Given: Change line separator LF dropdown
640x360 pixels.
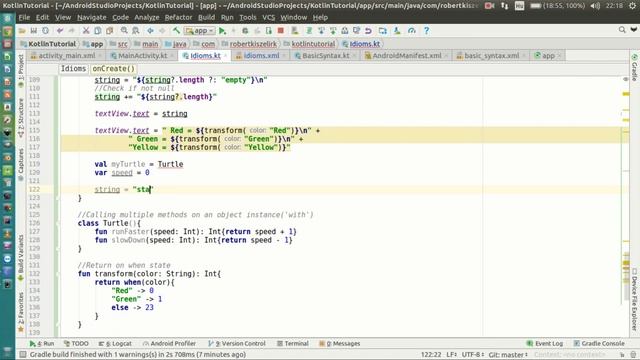Looking at the screenshot, I should pyautogui.click(x=451, y=355).
